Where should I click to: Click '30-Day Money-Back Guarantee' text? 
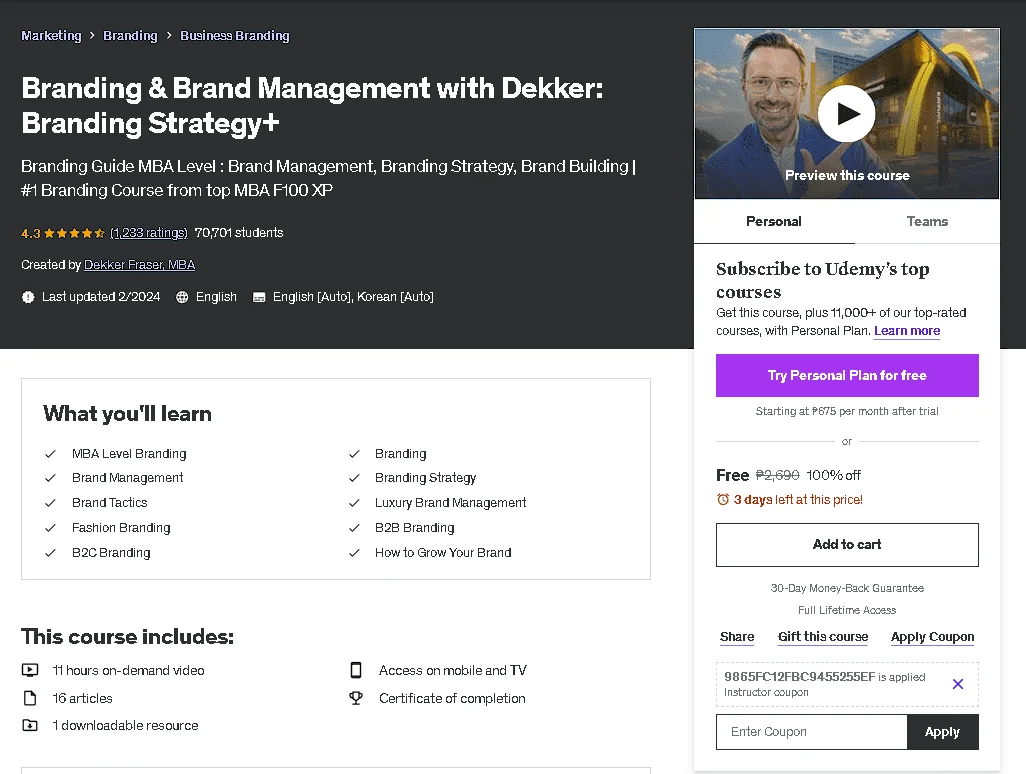point(847,588)
